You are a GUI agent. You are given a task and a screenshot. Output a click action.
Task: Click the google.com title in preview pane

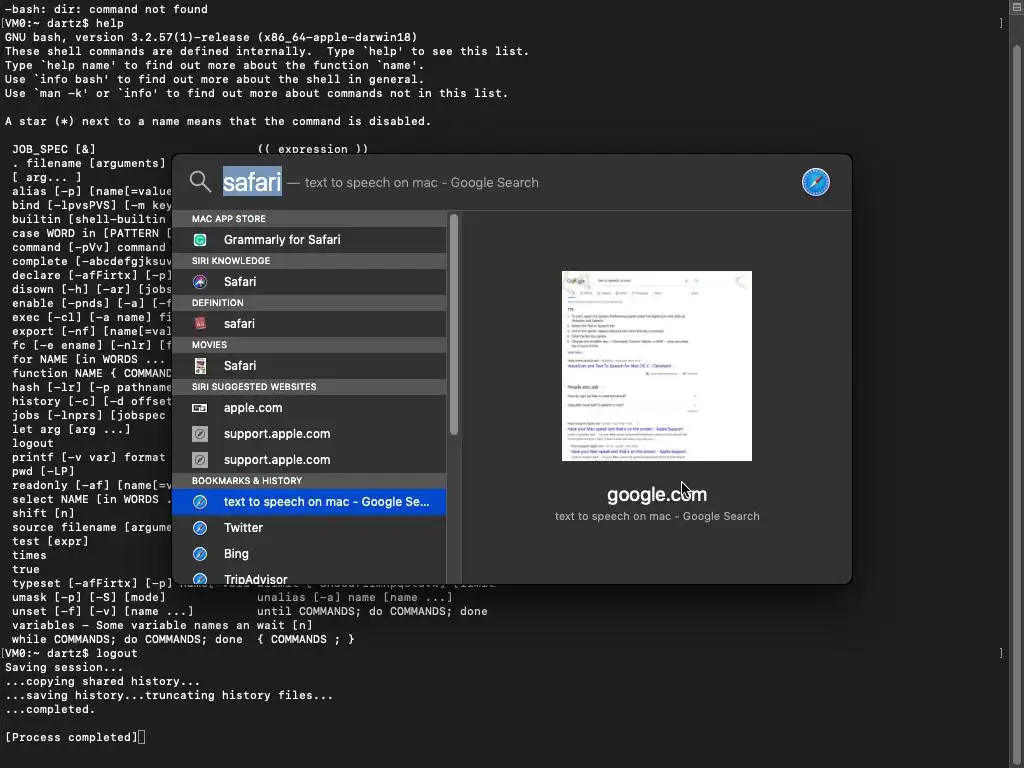pos(656,494)
